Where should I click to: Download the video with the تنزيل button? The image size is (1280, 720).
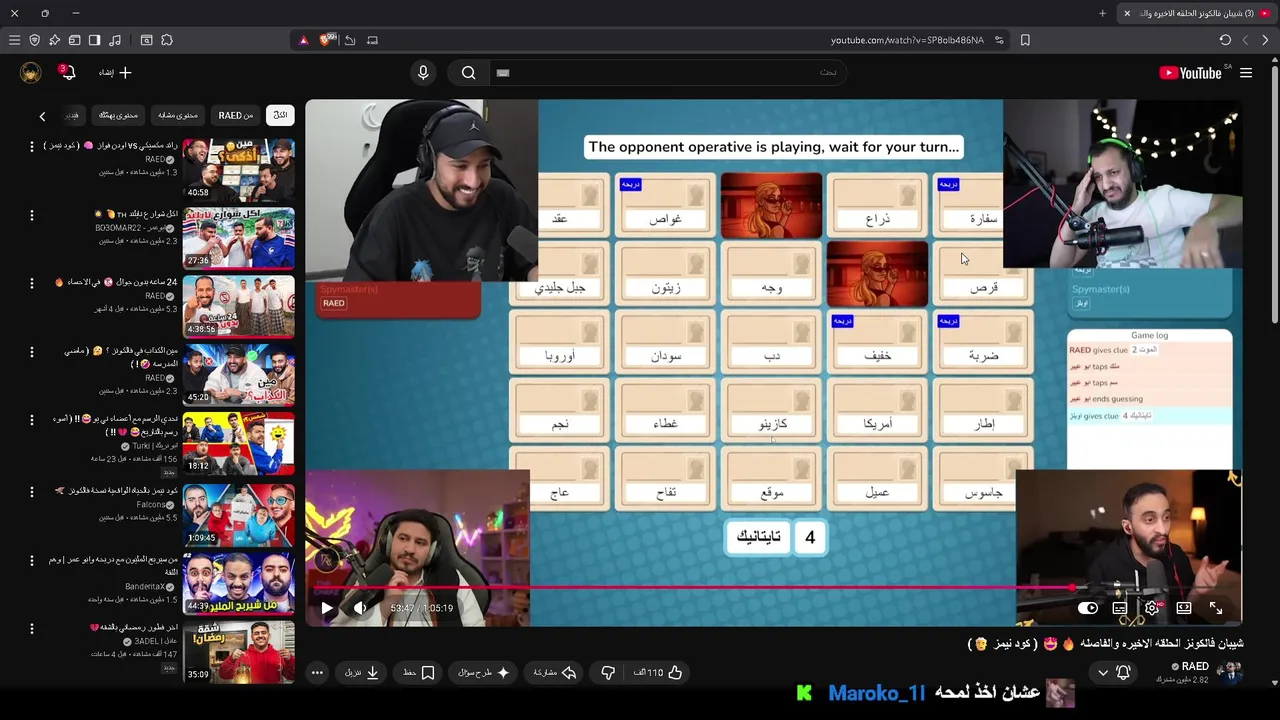pyautogui.click(x=362, y=673)
